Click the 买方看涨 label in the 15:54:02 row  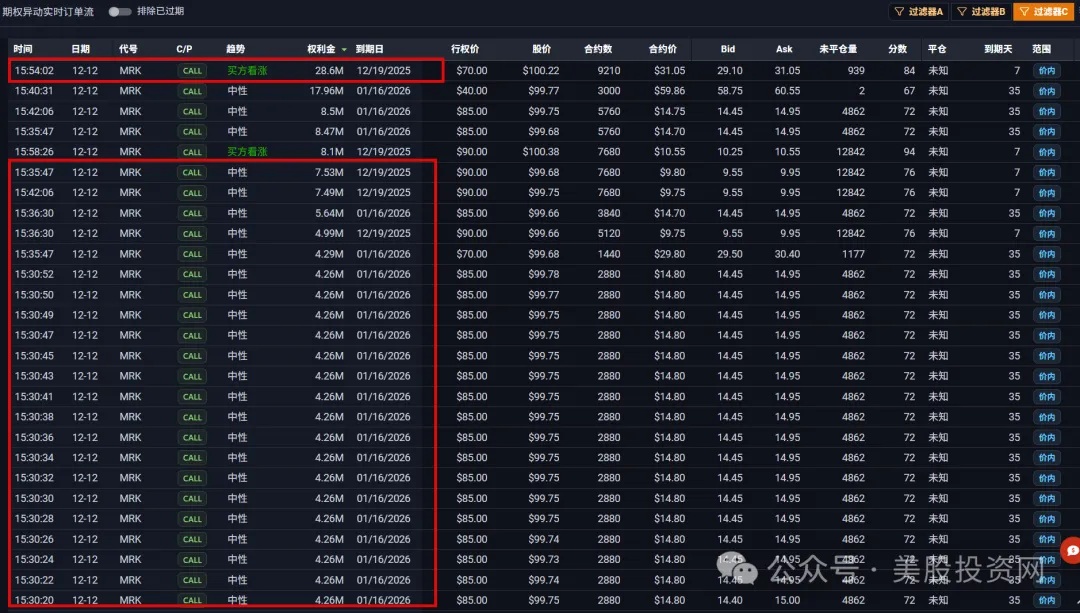pyautogui.click(x=247, y=71)
